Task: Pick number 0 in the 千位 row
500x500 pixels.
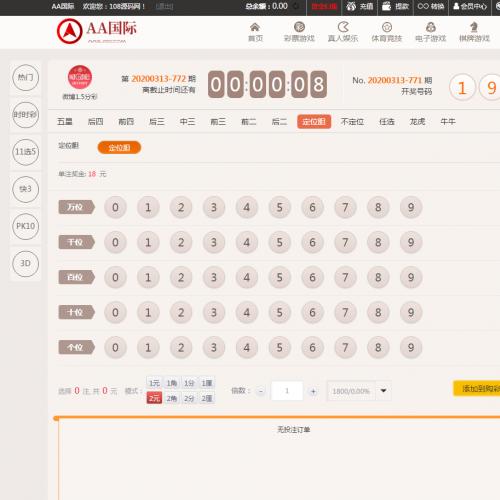Action: pos(115,242)
